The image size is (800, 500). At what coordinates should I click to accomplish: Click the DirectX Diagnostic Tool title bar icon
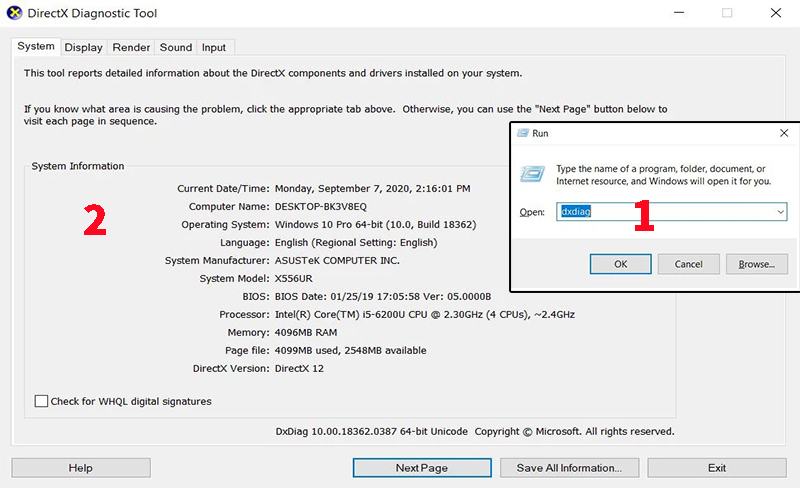click(14, 13)
